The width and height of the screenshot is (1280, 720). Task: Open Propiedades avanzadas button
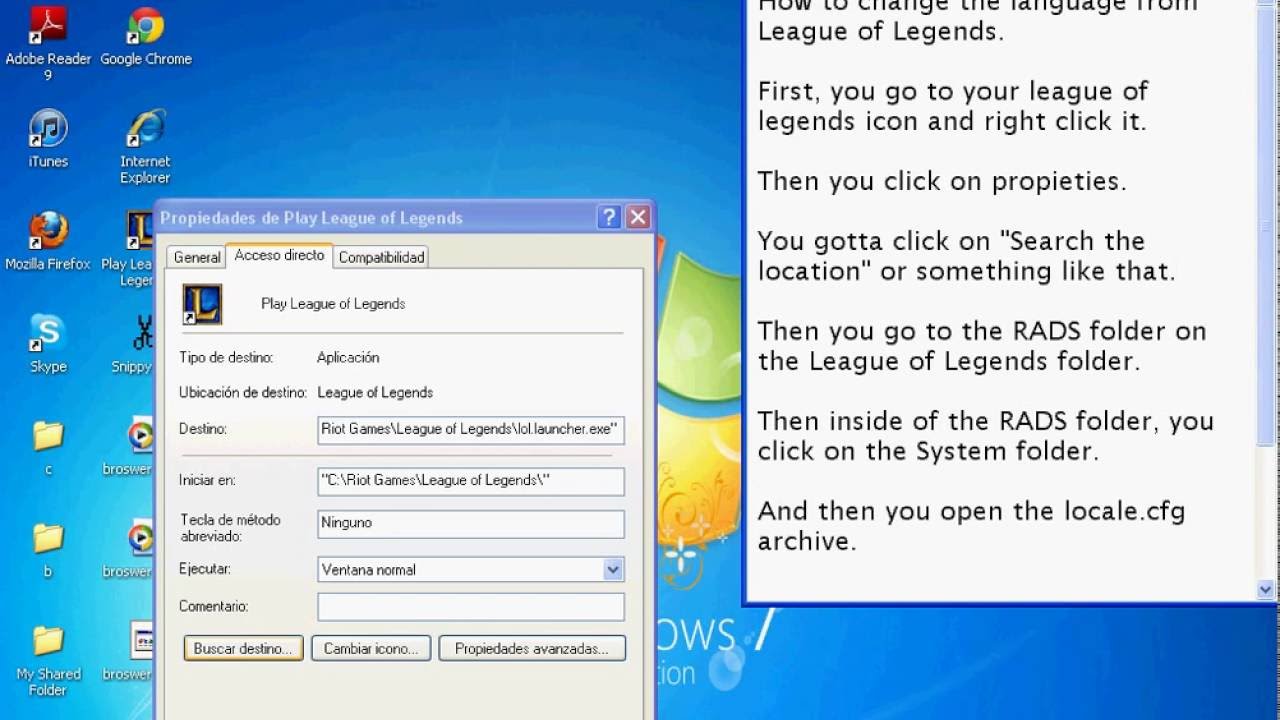pyautogui.click(x=532, y=649)
